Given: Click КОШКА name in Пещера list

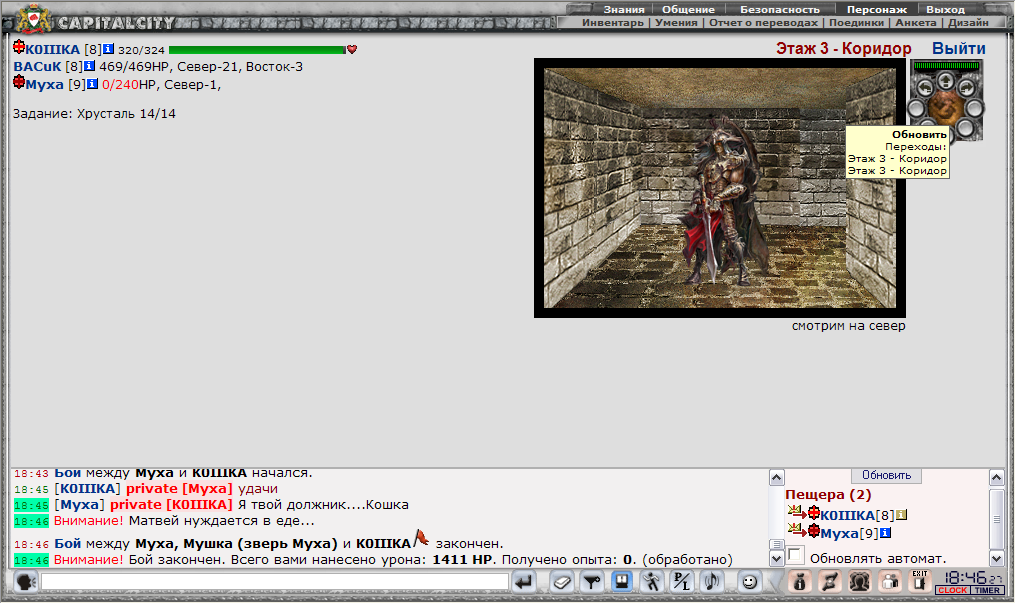Looking at the screenshot, I should point(848,515).
